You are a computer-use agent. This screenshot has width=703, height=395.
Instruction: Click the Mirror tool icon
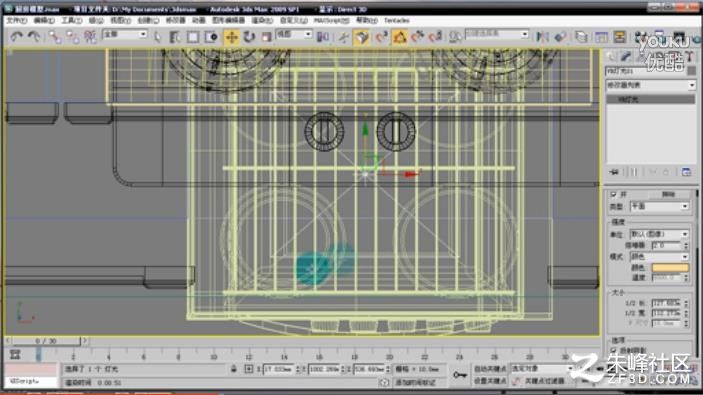tap(542, 37)
